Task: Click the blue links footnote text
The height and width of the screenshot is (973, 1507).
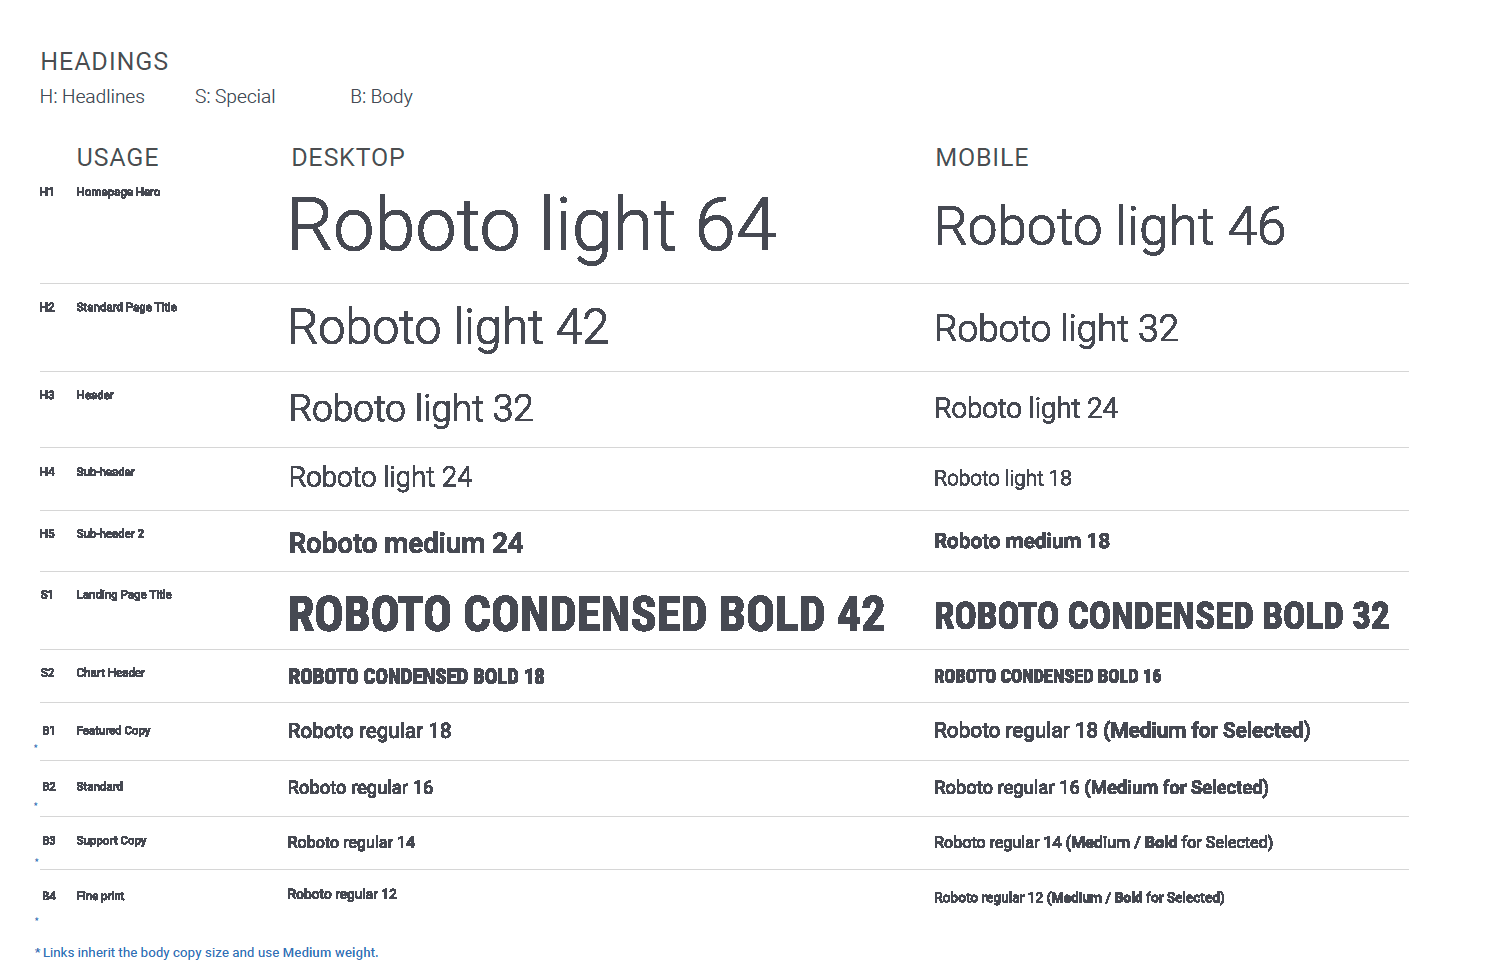Action: (x=207, y=953)
